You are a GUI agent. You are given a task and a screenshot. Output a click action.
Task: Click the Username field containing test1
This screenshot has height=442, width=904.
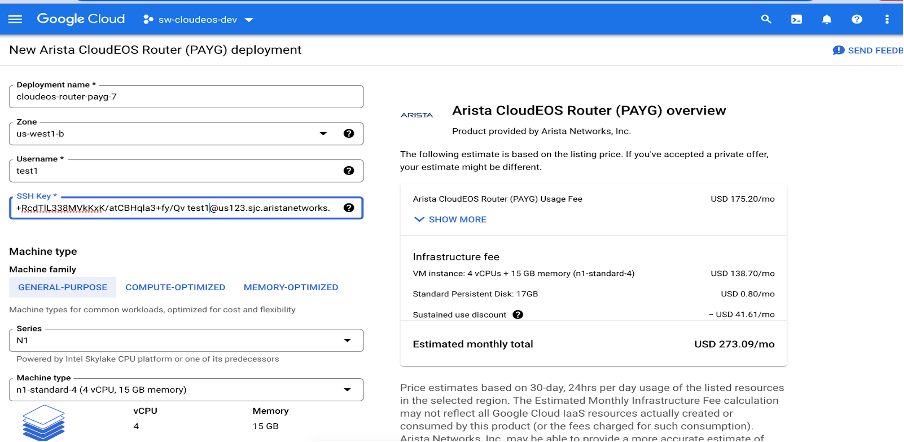(186, 171)
